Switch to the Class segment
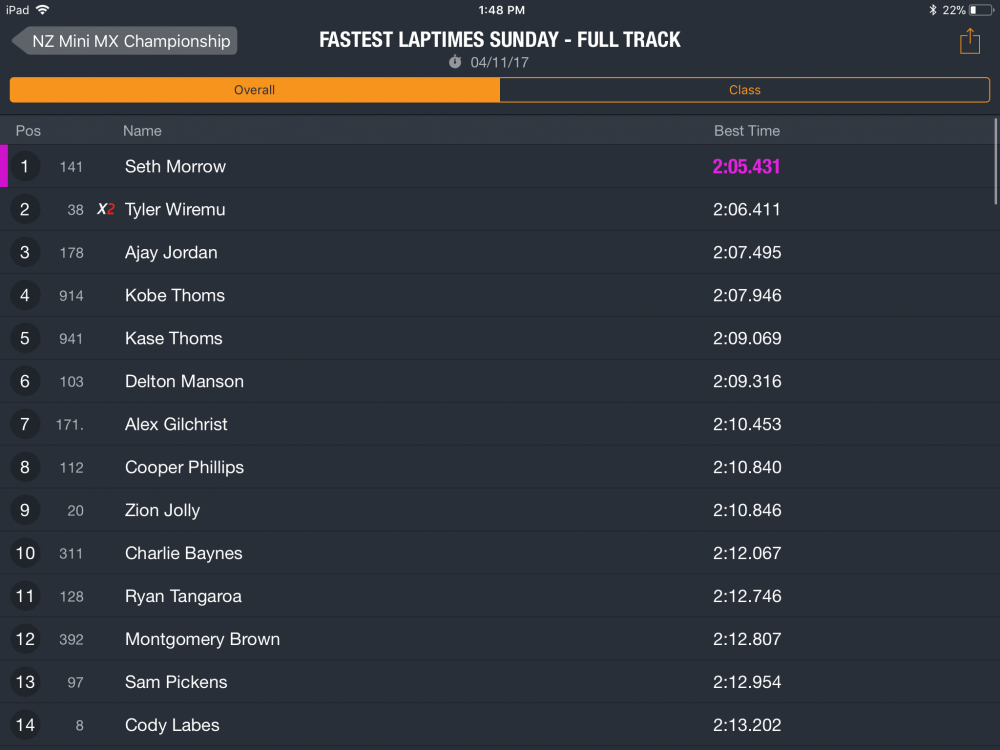The height and width of the screenshot is (750, 1000). [744, 90]
